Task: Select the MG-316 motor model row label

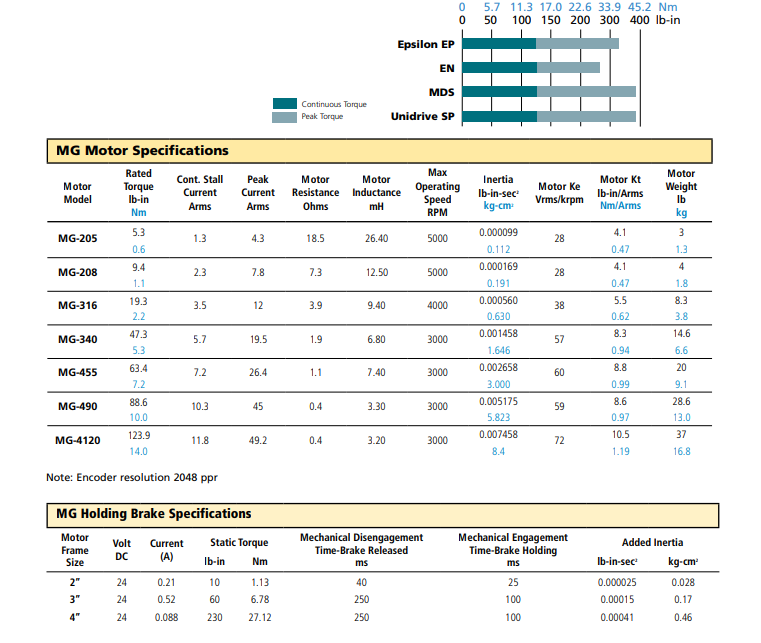Action: pos(77,306)
